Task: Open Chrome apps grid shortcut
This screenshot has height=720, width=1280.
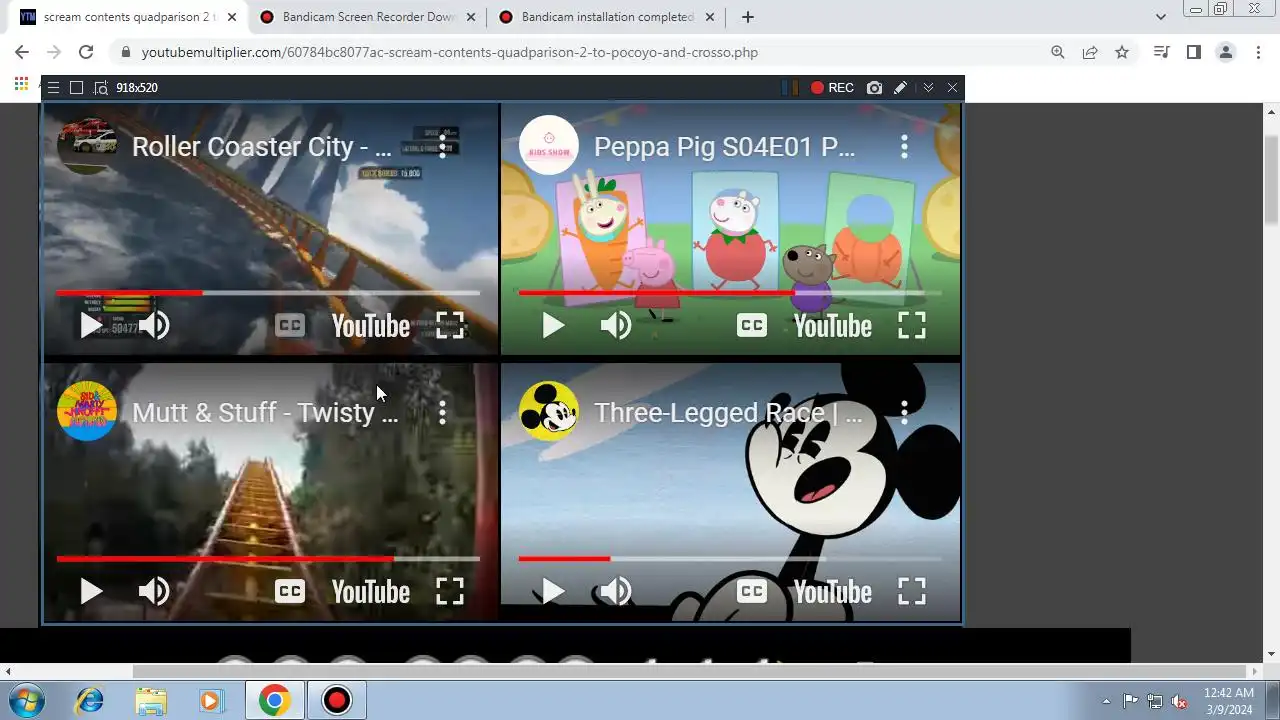Action: point(21,84)
